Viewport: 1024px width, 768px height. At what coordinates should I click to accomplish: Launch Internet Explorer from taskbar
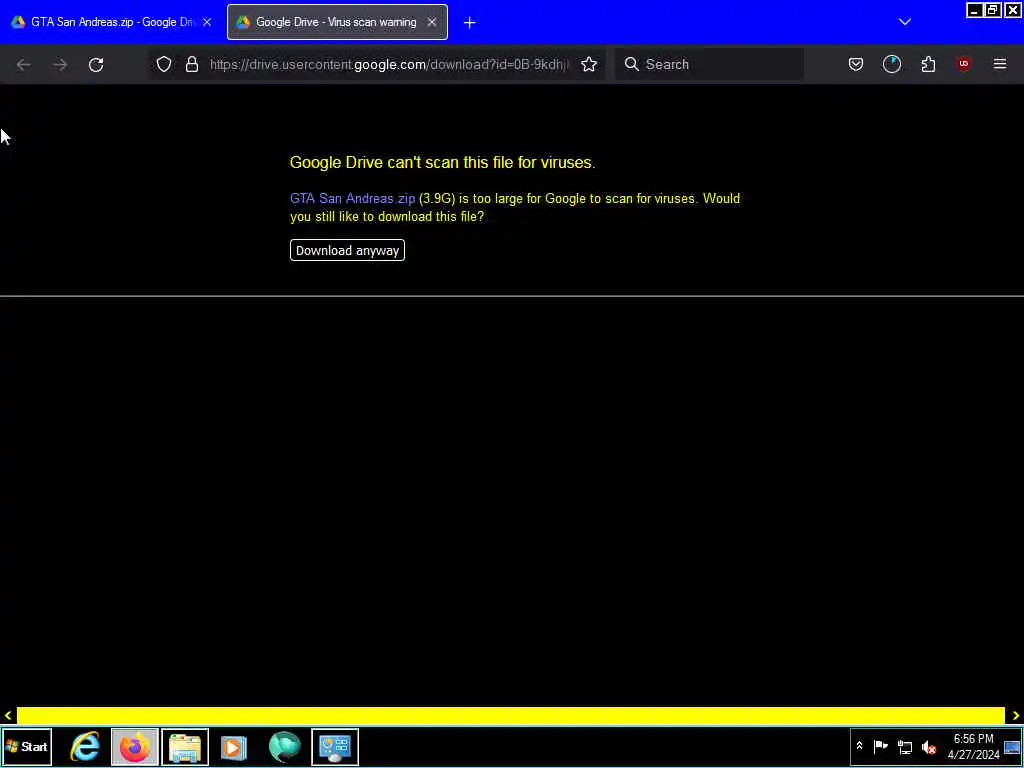85,747
